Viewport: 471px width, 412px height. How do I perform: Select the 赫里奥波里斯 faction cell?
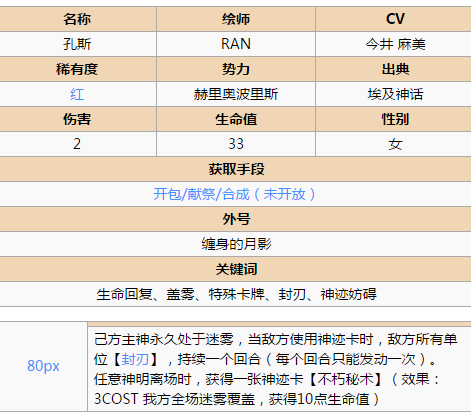(x=236, y=94)
